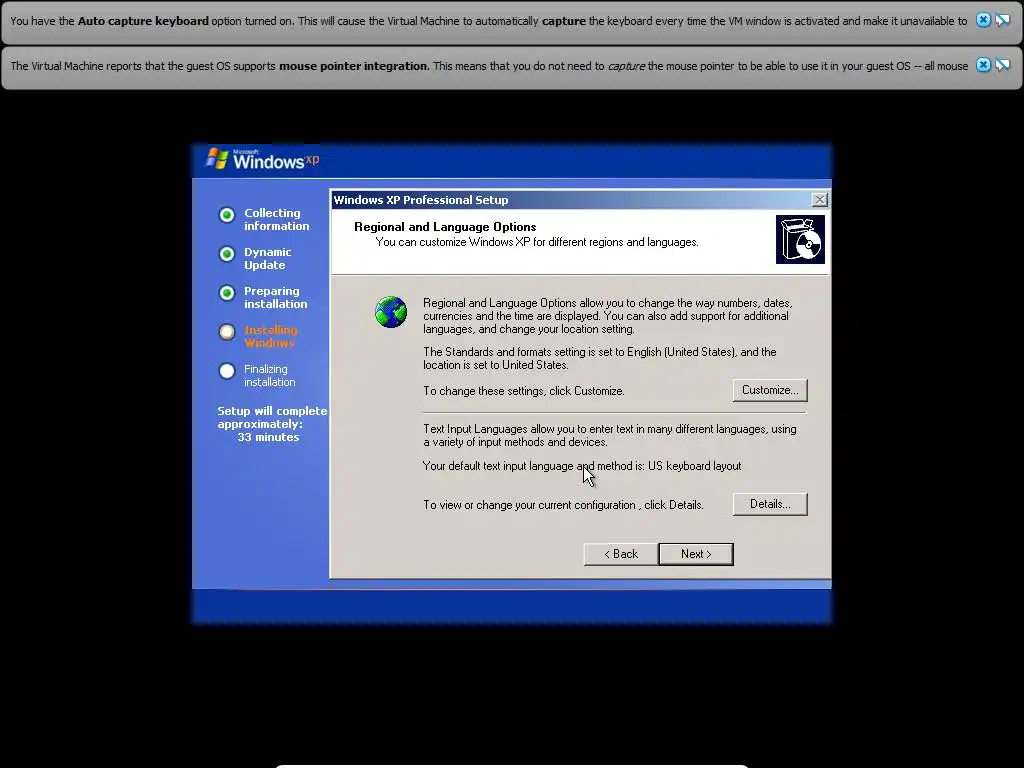Screen dimensions: 1024x768
Task: Open the Details... text input configuration
Action: (770, 504)
